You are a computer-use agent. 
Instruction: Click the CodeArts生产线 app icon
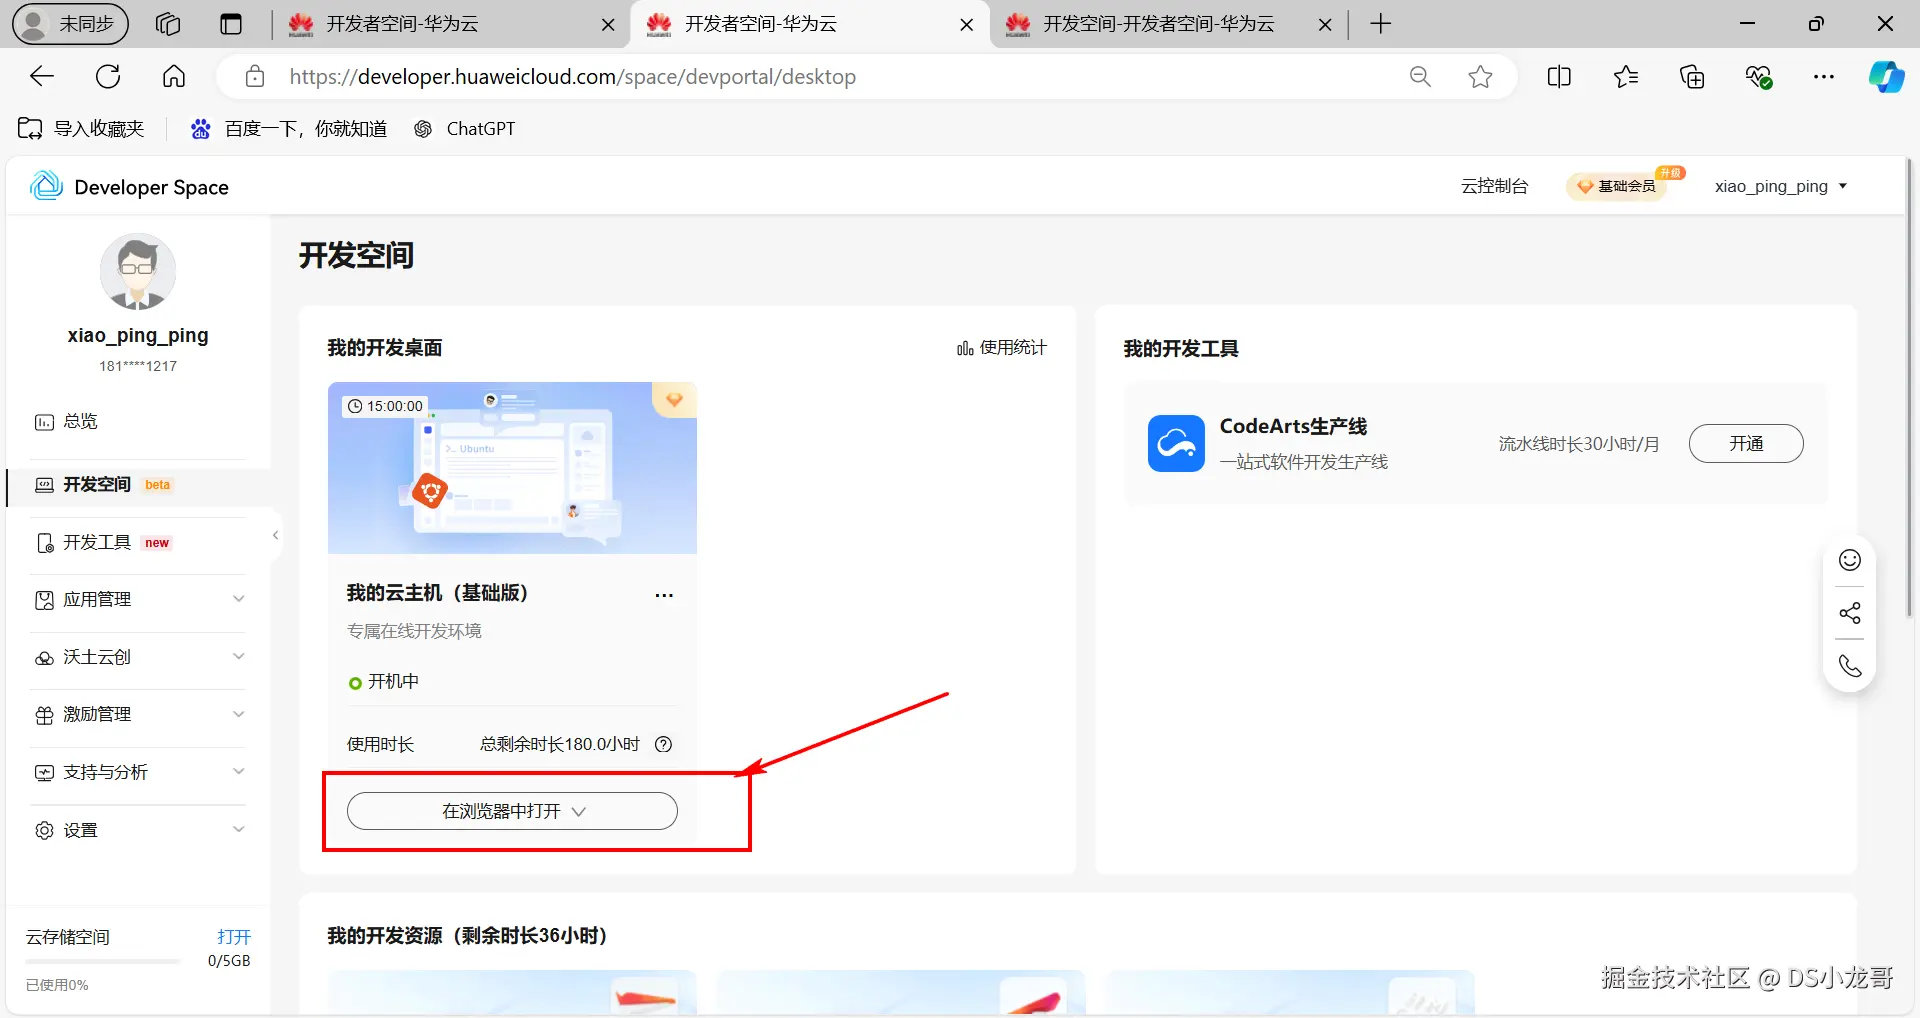(1176, 443)
